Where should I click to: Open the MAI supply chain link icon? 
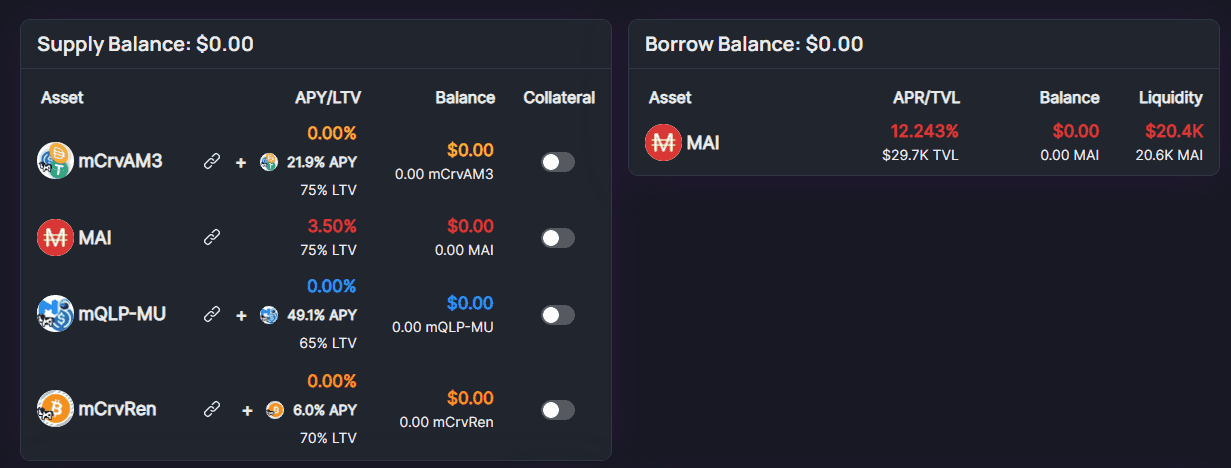pos(211,238)
